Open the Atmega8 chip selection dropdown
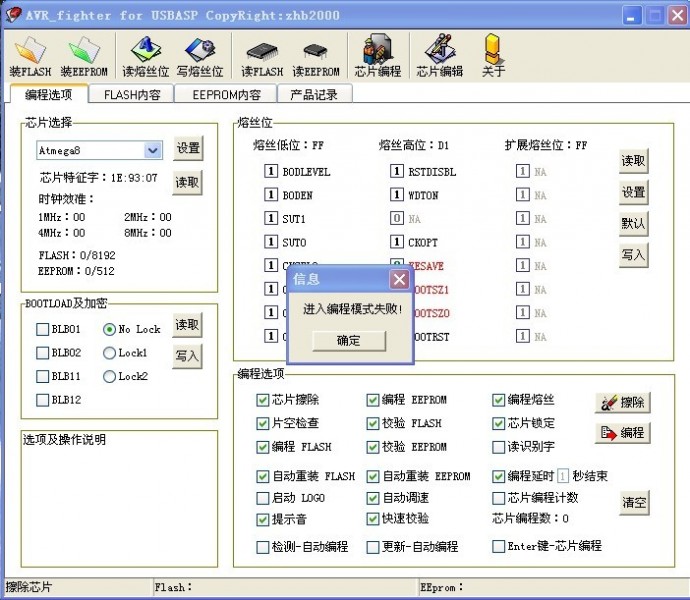 [153, 151]
